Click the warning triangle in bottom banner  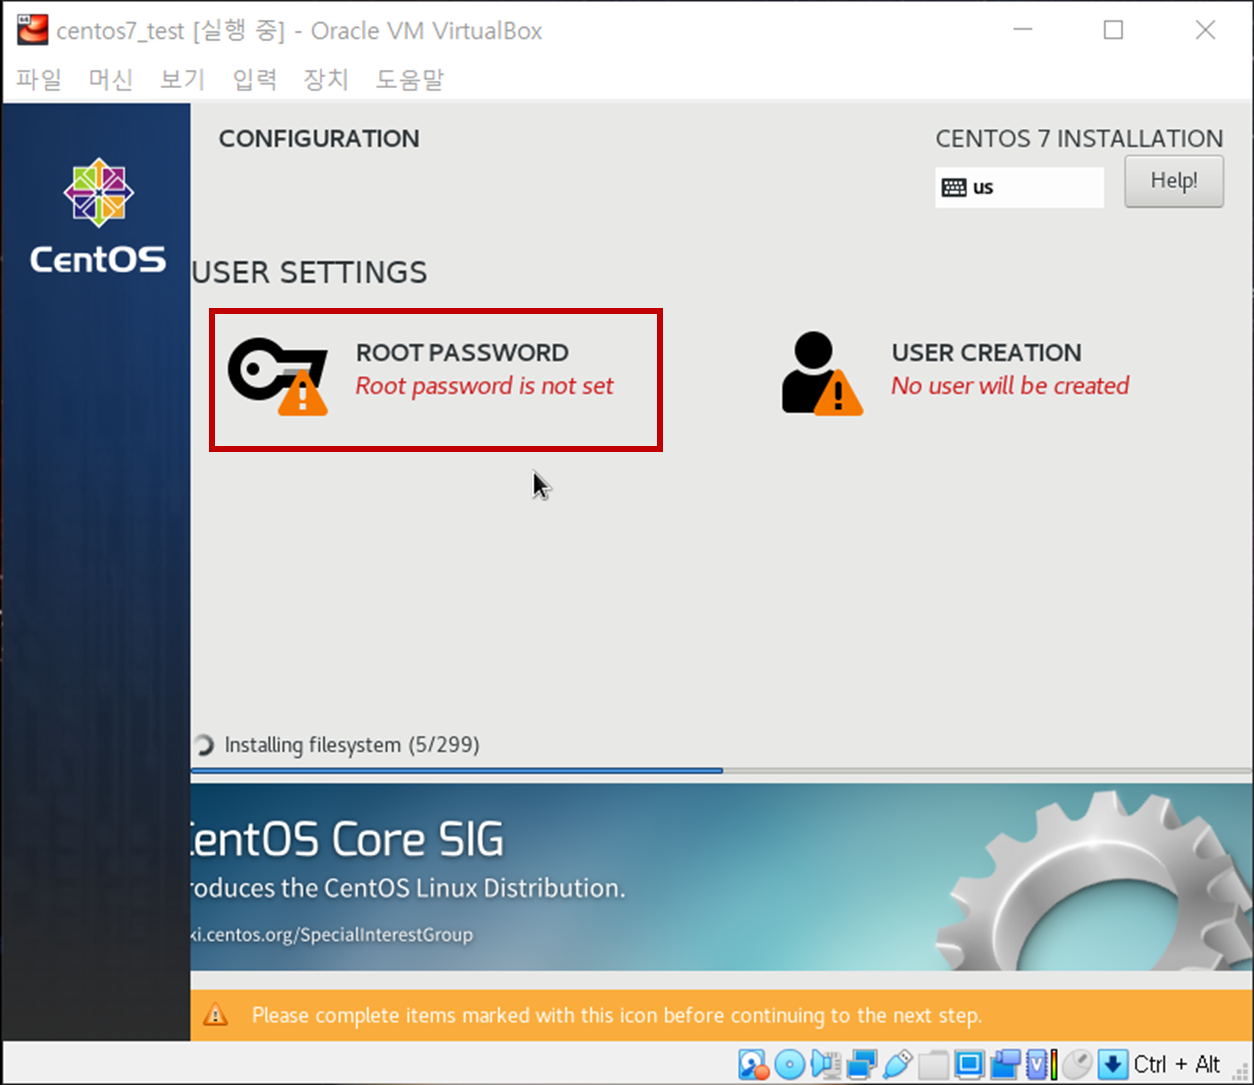(215, 1015)
